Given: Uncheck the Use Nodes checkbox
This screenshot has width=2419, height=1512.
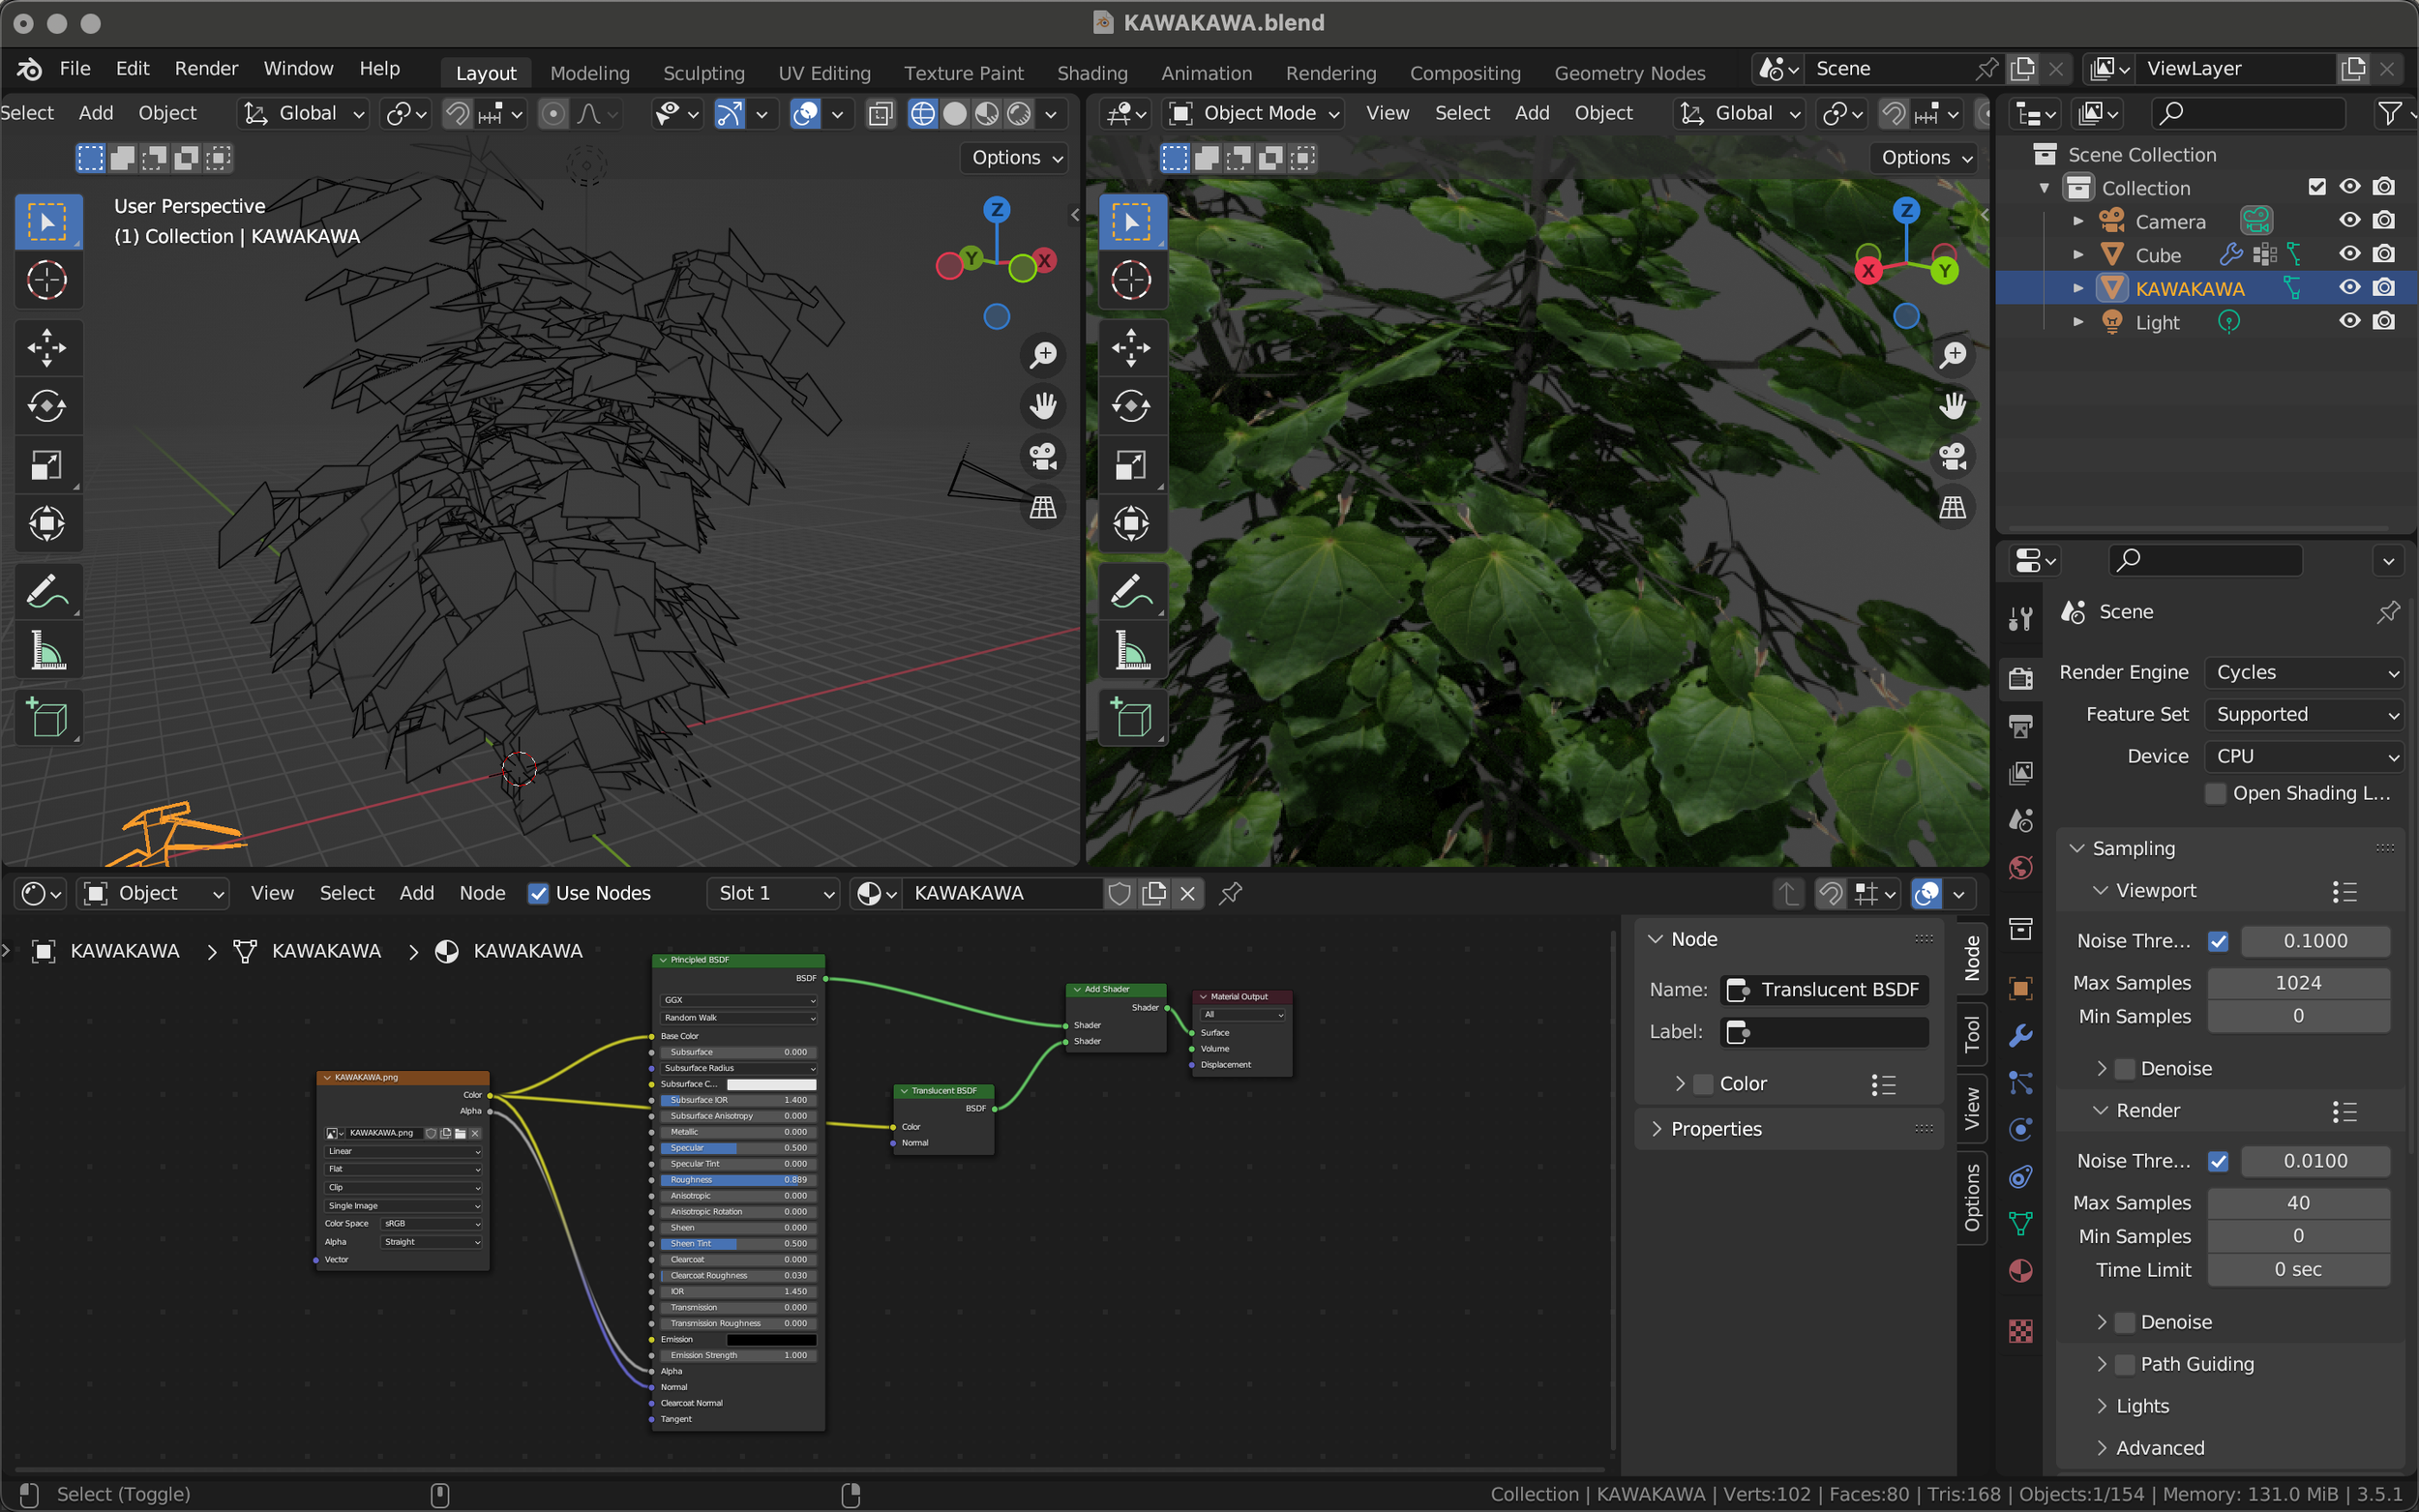Looking at the screenshot, I should (x=538, y=893).
